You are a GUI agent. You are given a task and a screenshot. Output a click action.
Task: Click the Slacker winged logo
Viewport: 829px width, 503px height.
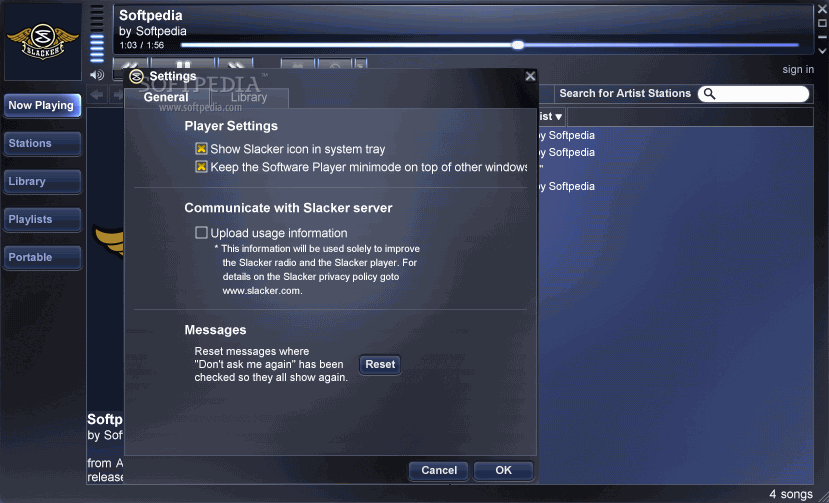[x=42, y=42]
